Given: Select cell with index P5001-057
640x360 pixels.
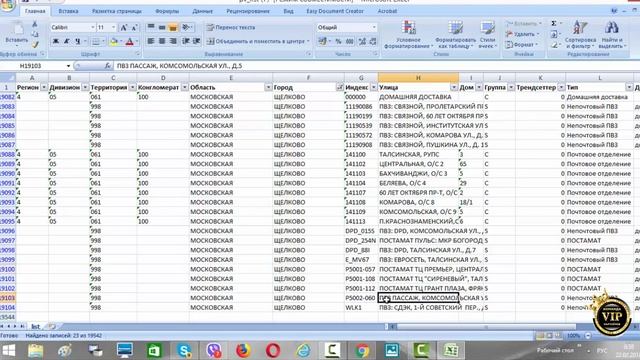Looking at the screenshot, I should pyautogui.click(x=361, y=269).
